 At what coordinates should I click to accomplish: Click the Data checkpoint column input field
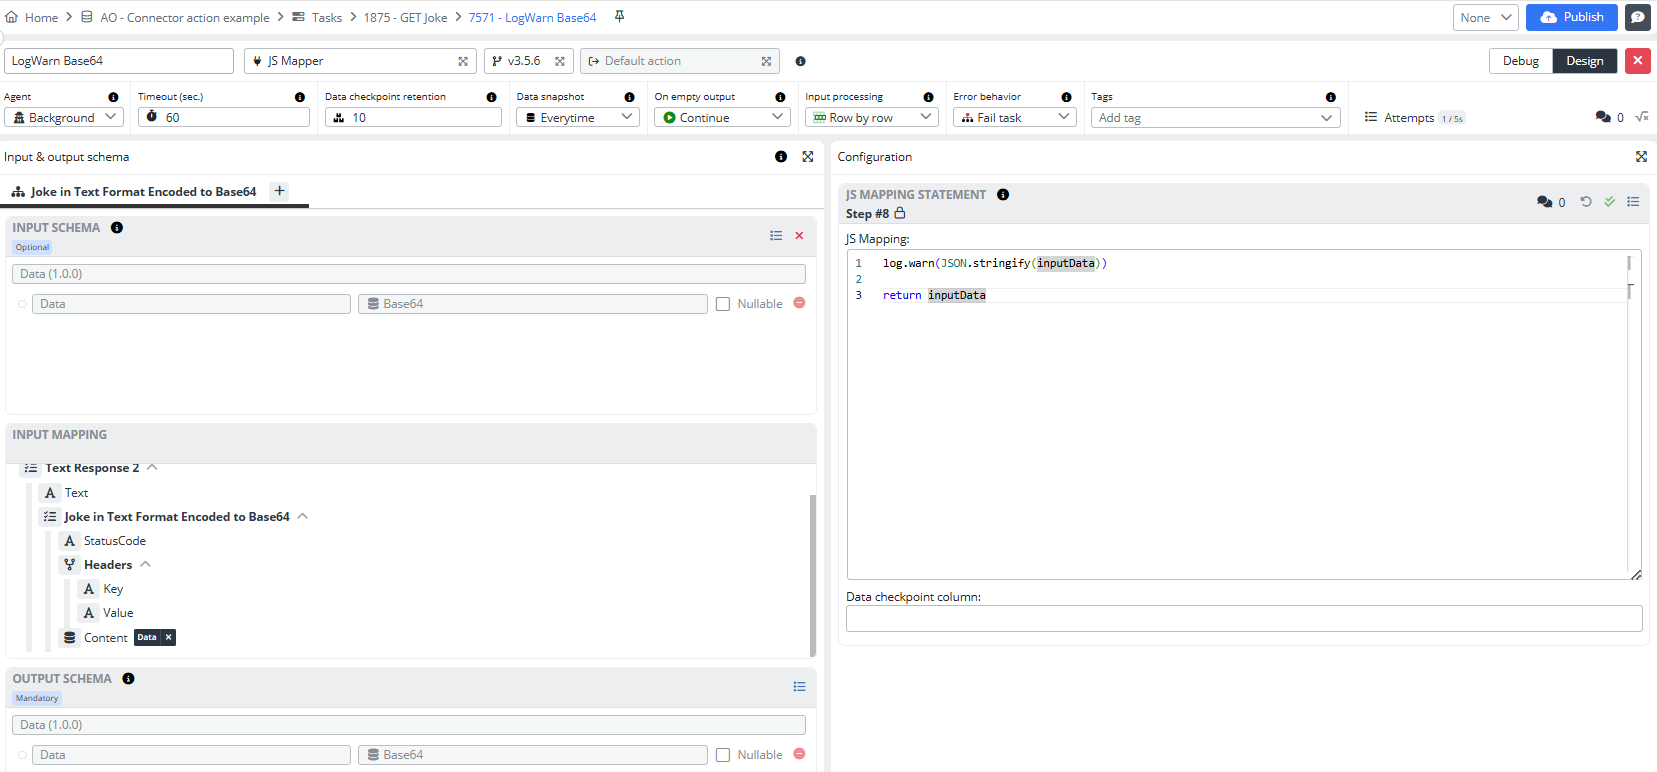click(x=1243, y=619)
